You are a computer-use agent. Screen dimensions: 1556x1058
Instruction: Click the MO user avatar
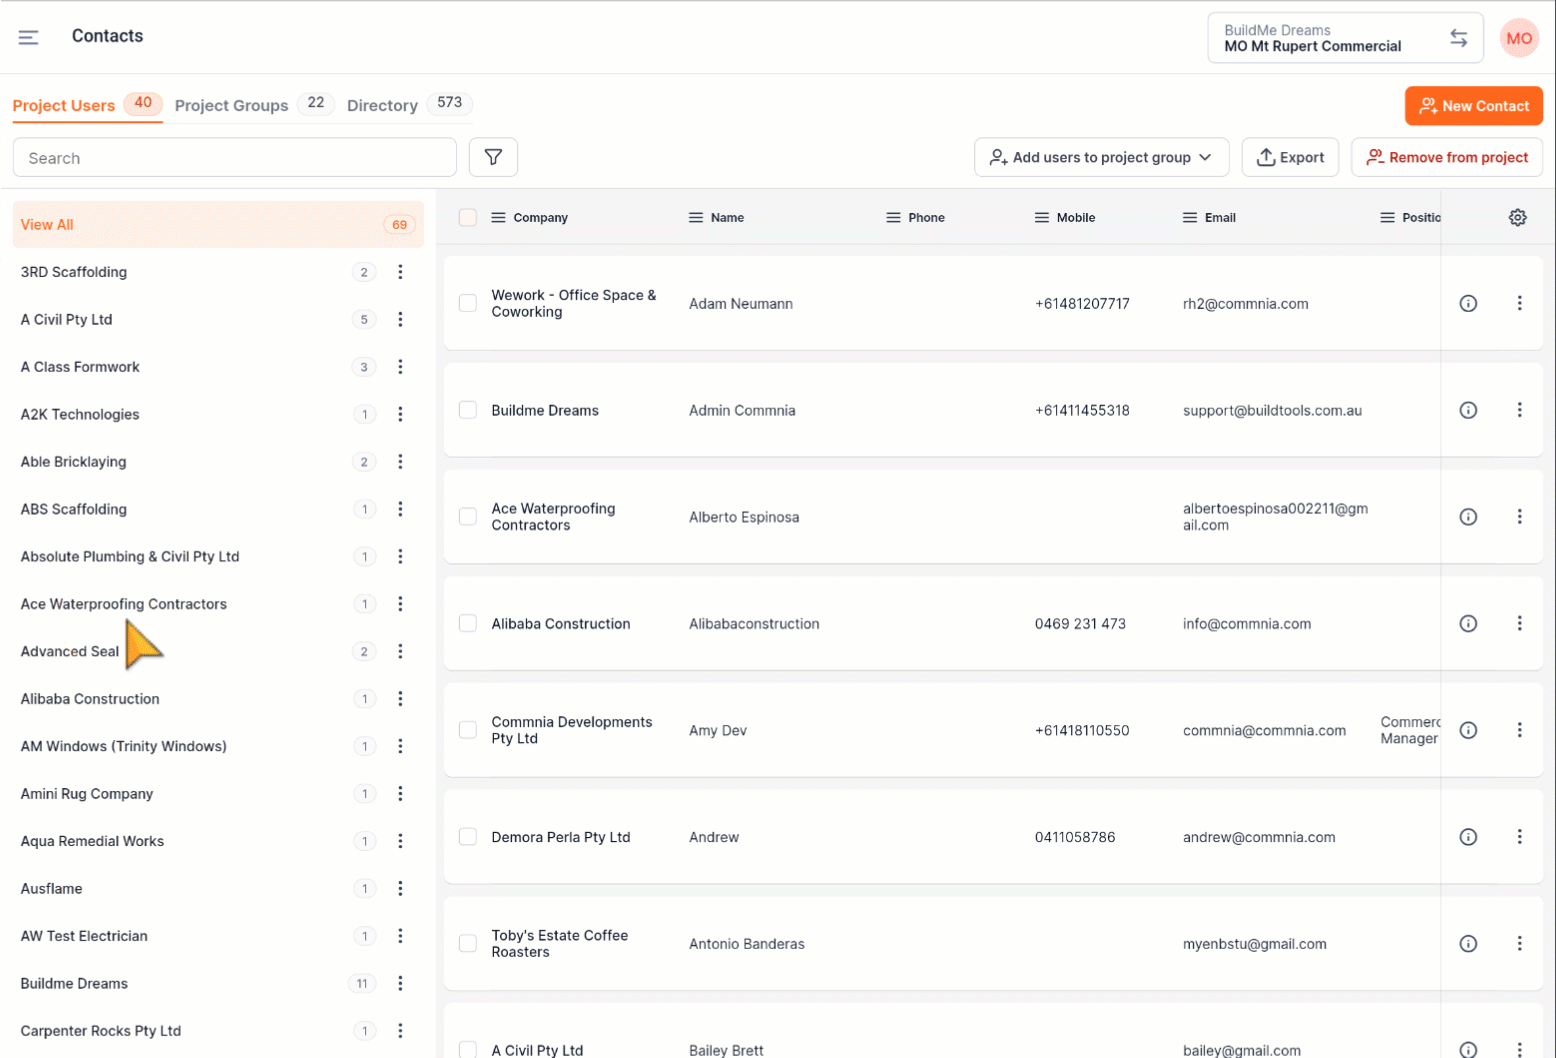tap(1518, 38)
